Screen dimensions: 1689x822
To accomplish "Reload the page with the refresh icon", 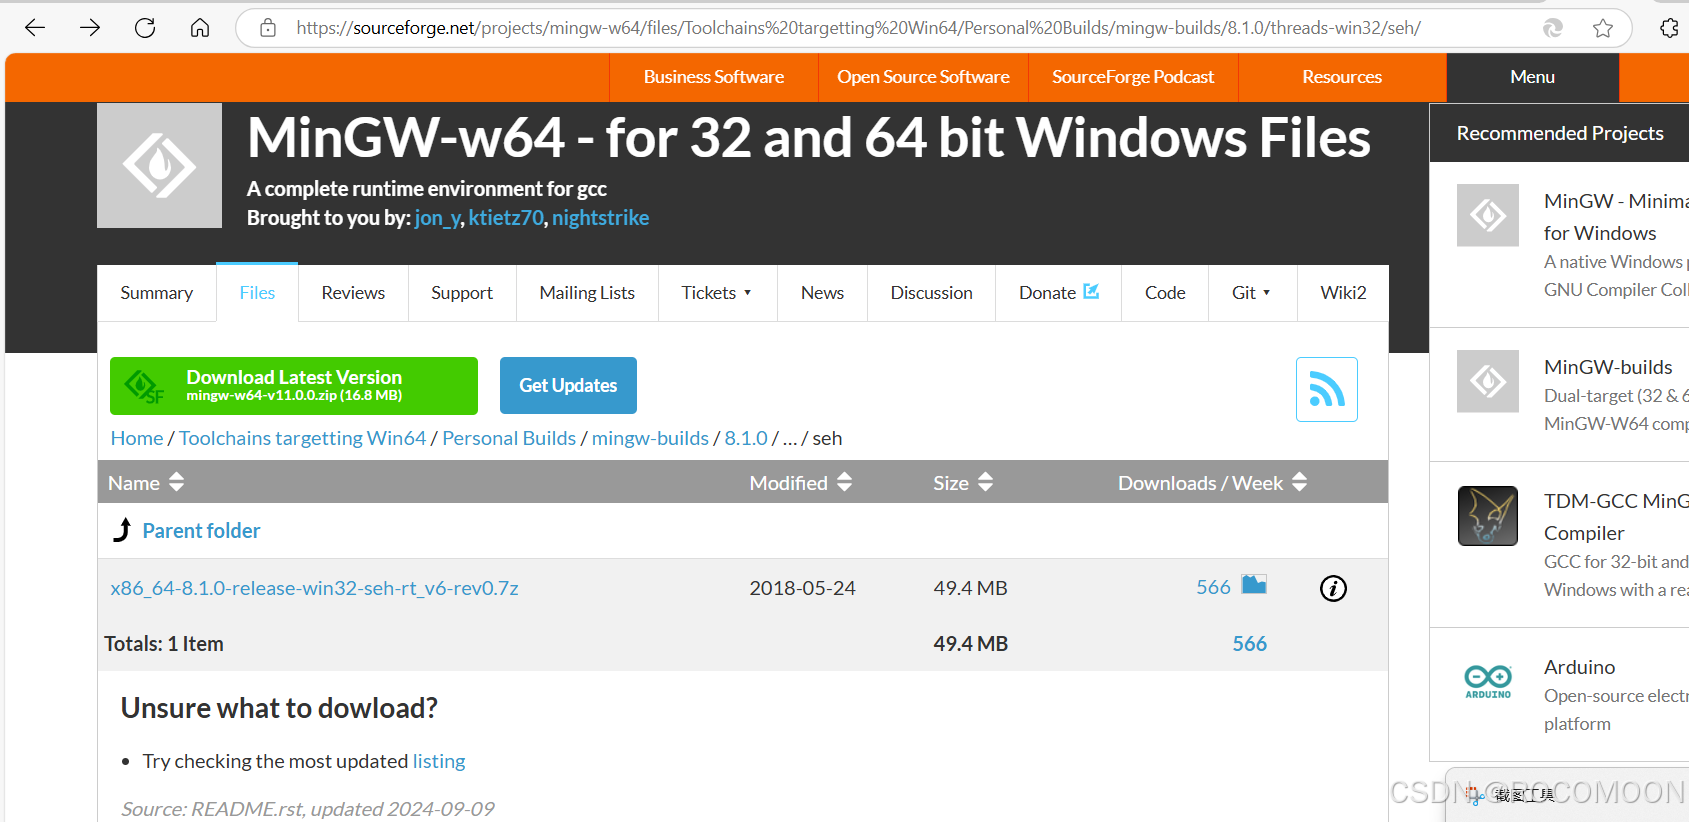I will (x=145, y=28).
